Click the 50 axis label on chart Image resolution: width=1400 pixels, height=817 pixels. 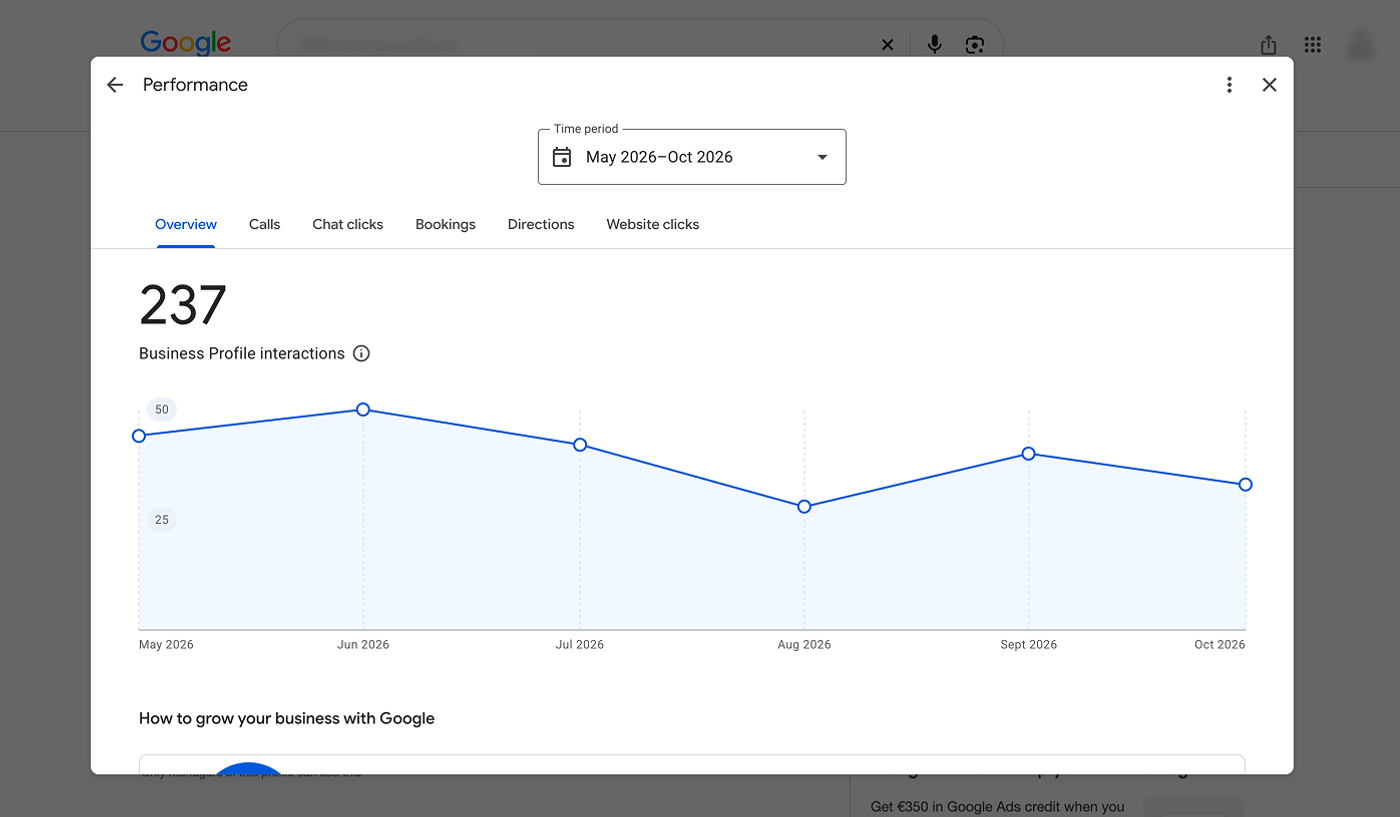[162, 410]
